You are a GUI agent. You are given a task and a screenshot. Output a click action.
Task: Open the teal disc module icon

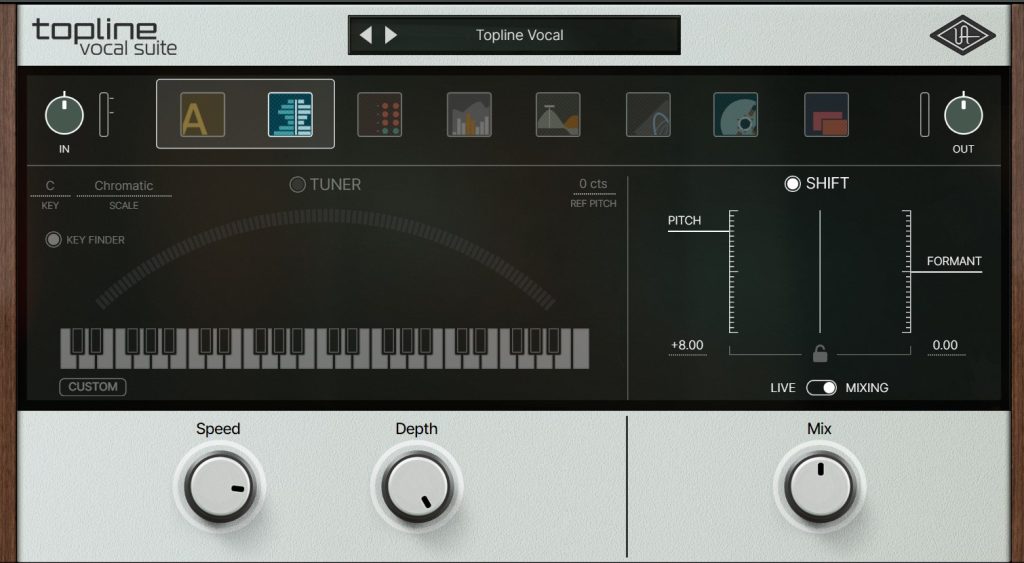coord(735,115)
